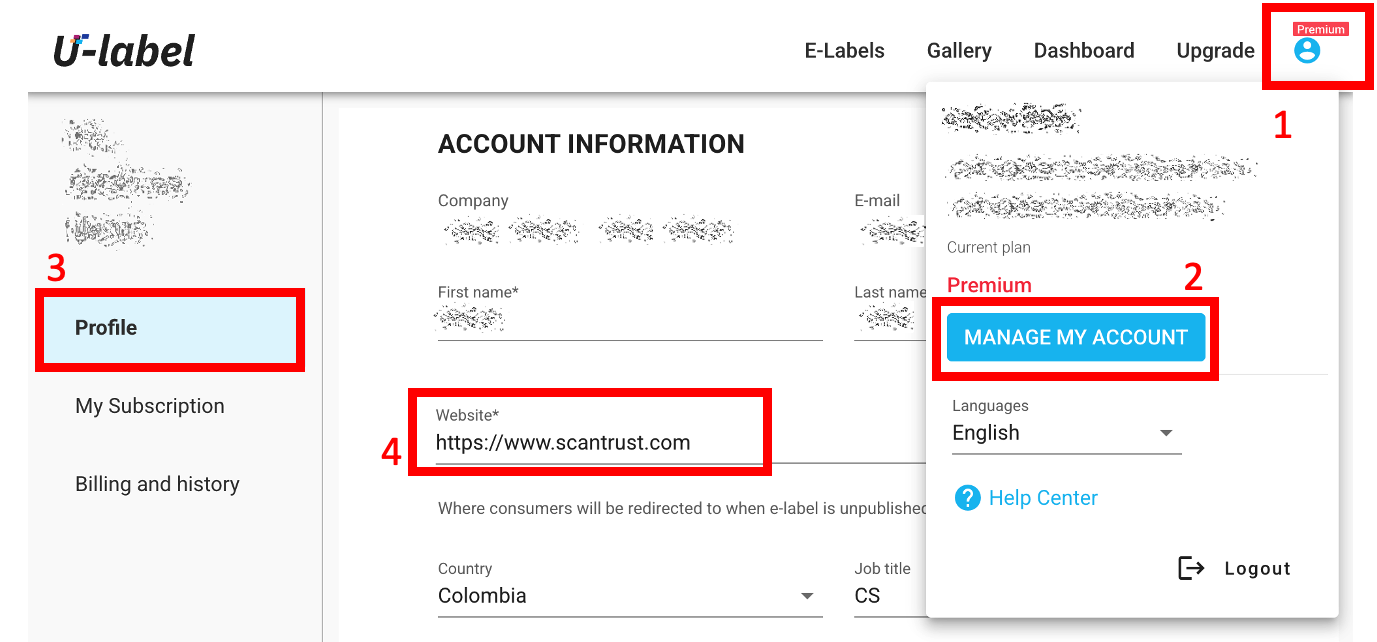
Task: Open the Help Center link
Action: click(1043, 498)
